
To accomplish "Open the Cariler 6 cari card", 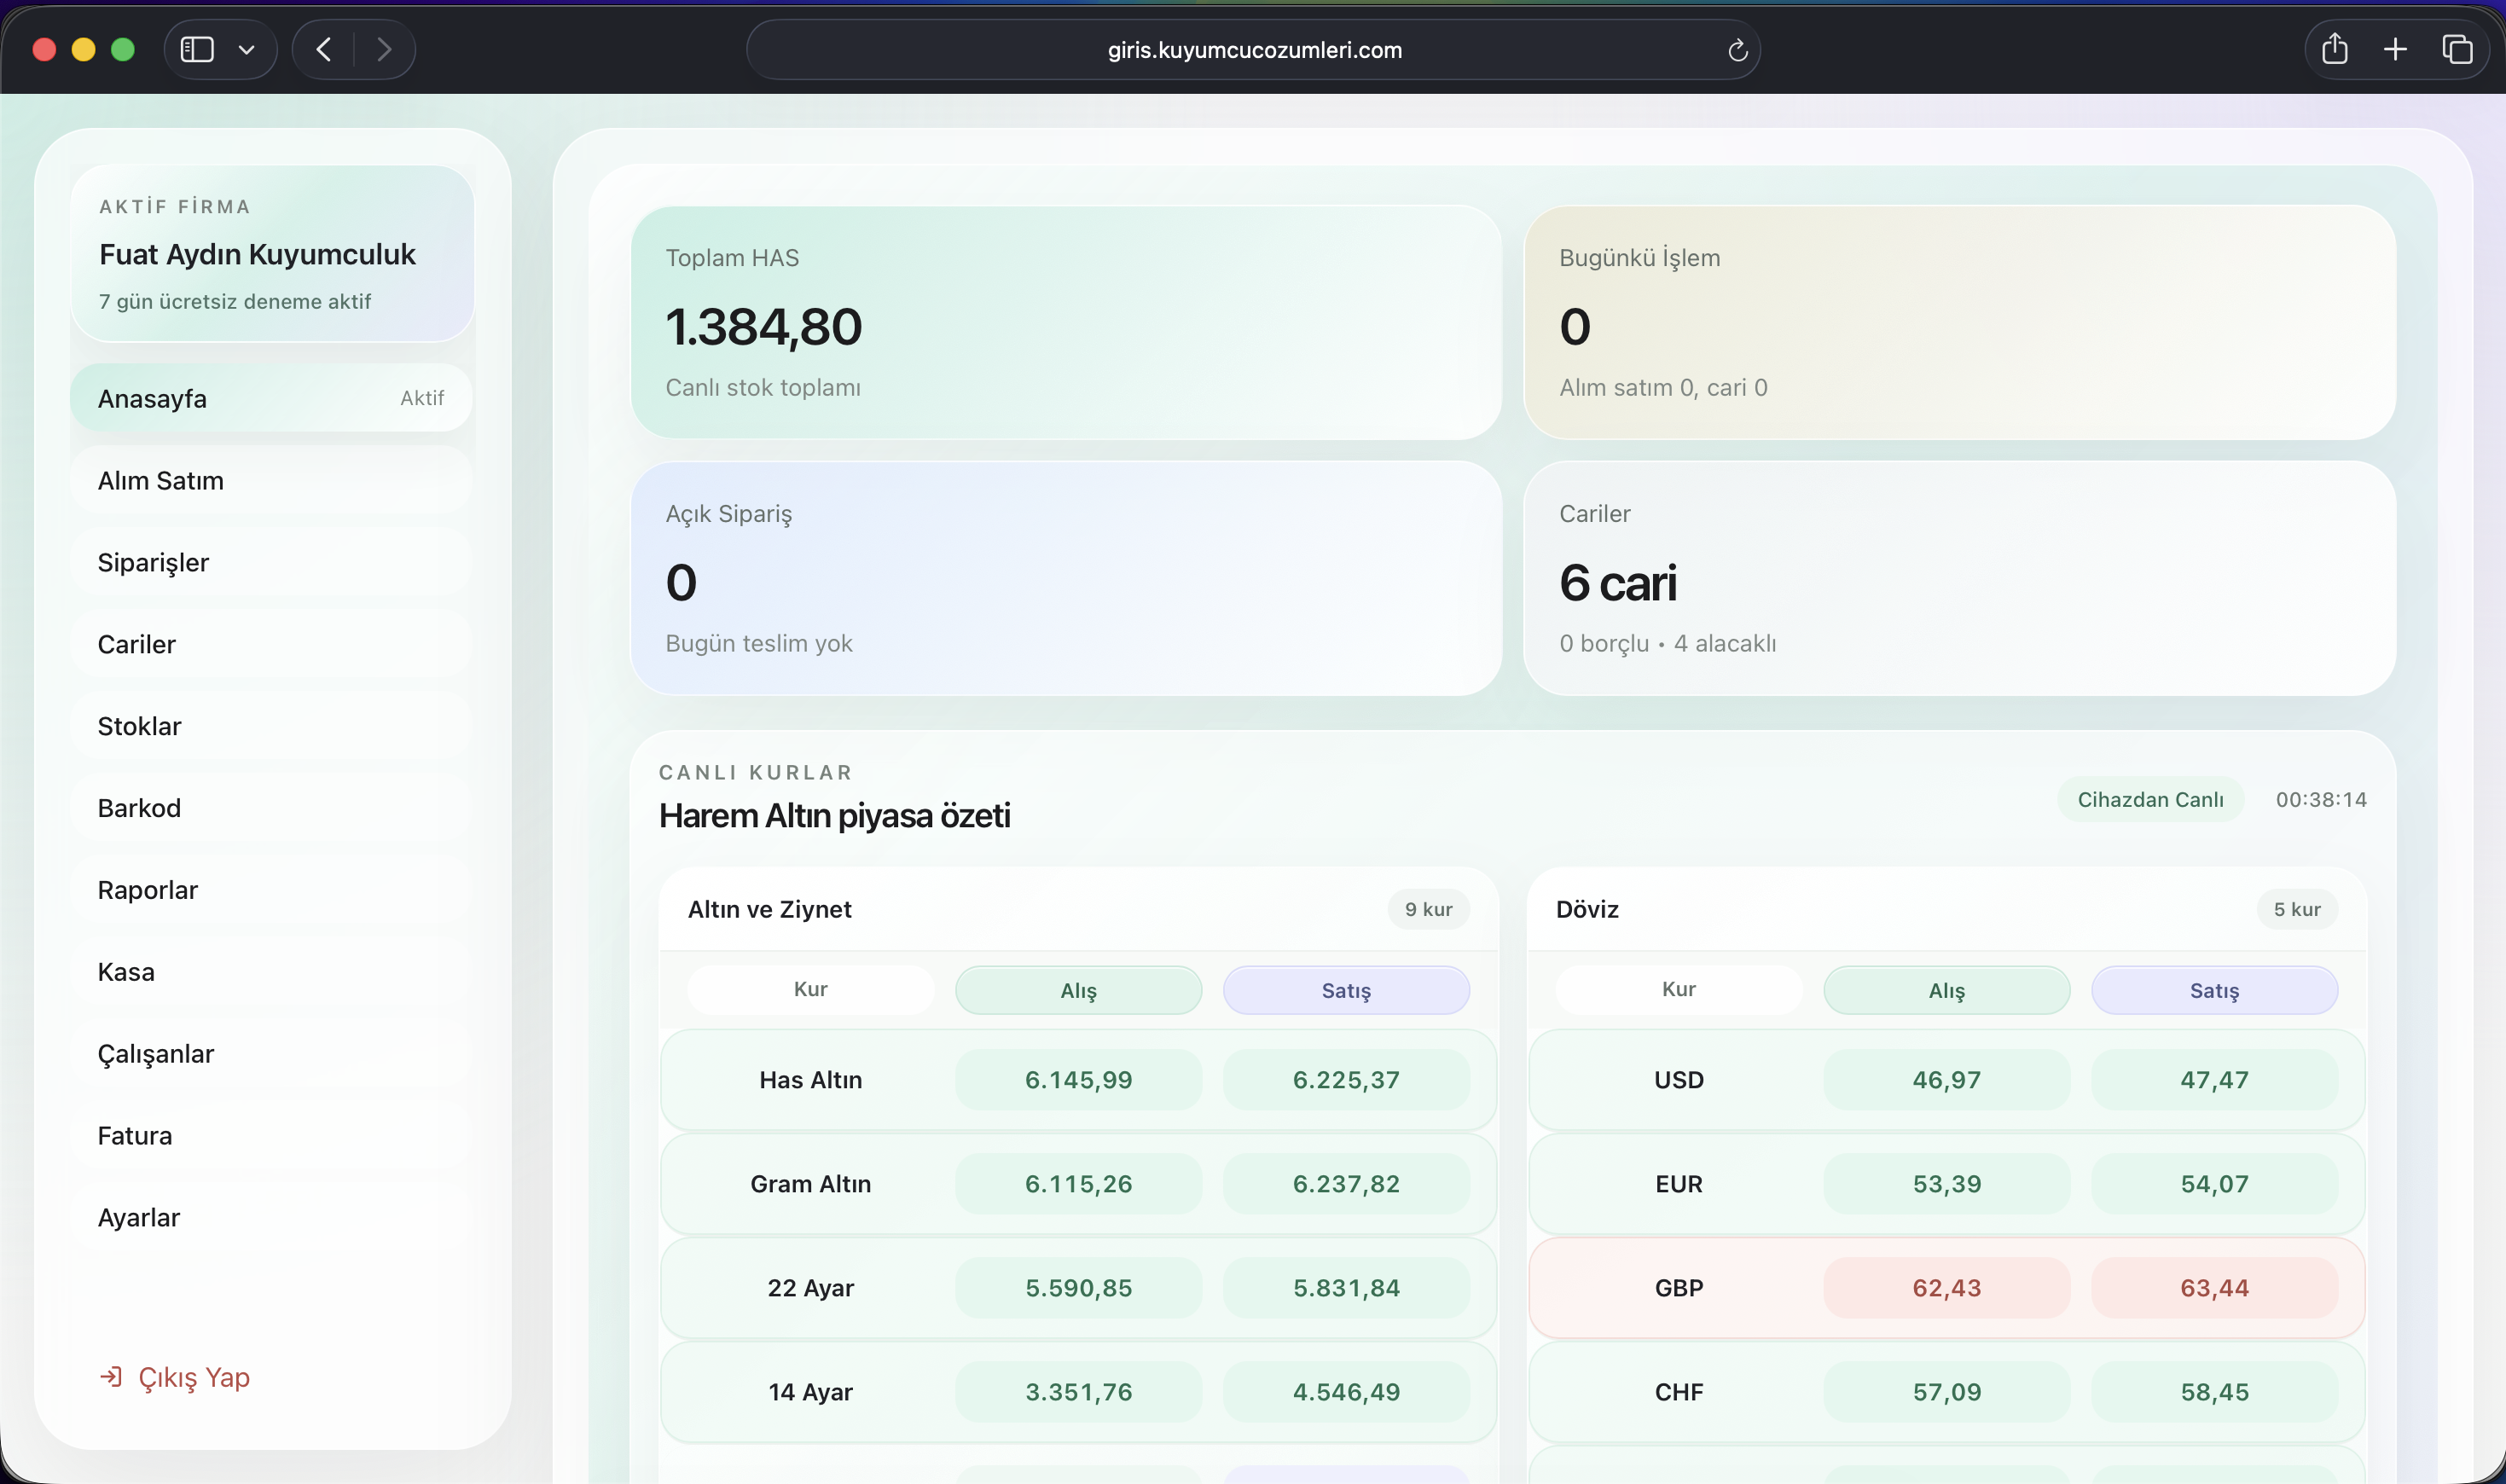I will [1959, 578].
